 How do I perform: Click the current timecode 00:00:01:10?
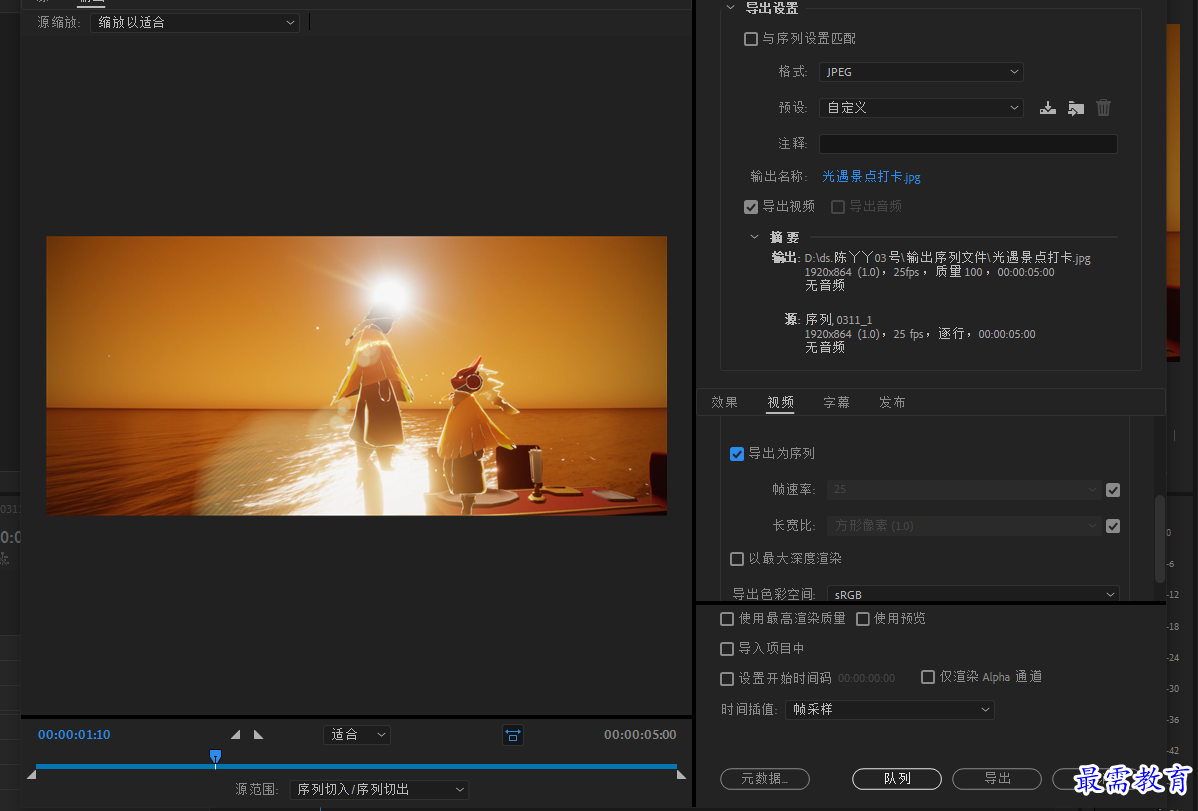74,735
